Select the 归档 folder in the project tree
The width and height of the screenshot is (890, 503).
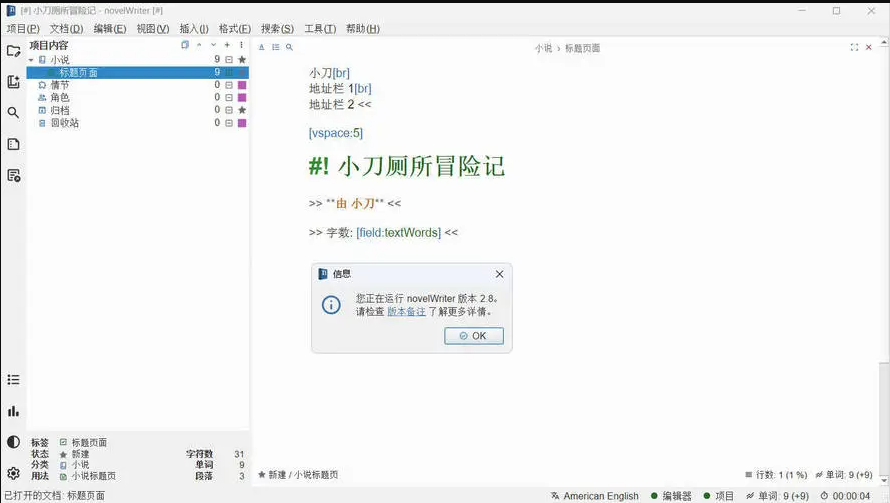pos(60,110)
